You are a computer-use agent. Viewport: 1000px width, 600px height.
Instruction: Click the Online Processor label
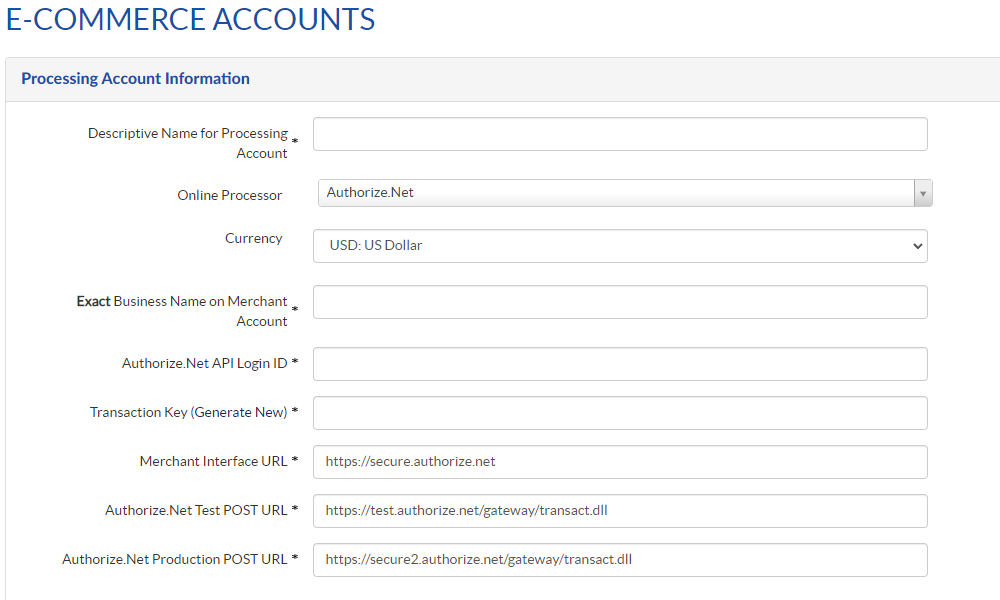(x=230, y=195)
